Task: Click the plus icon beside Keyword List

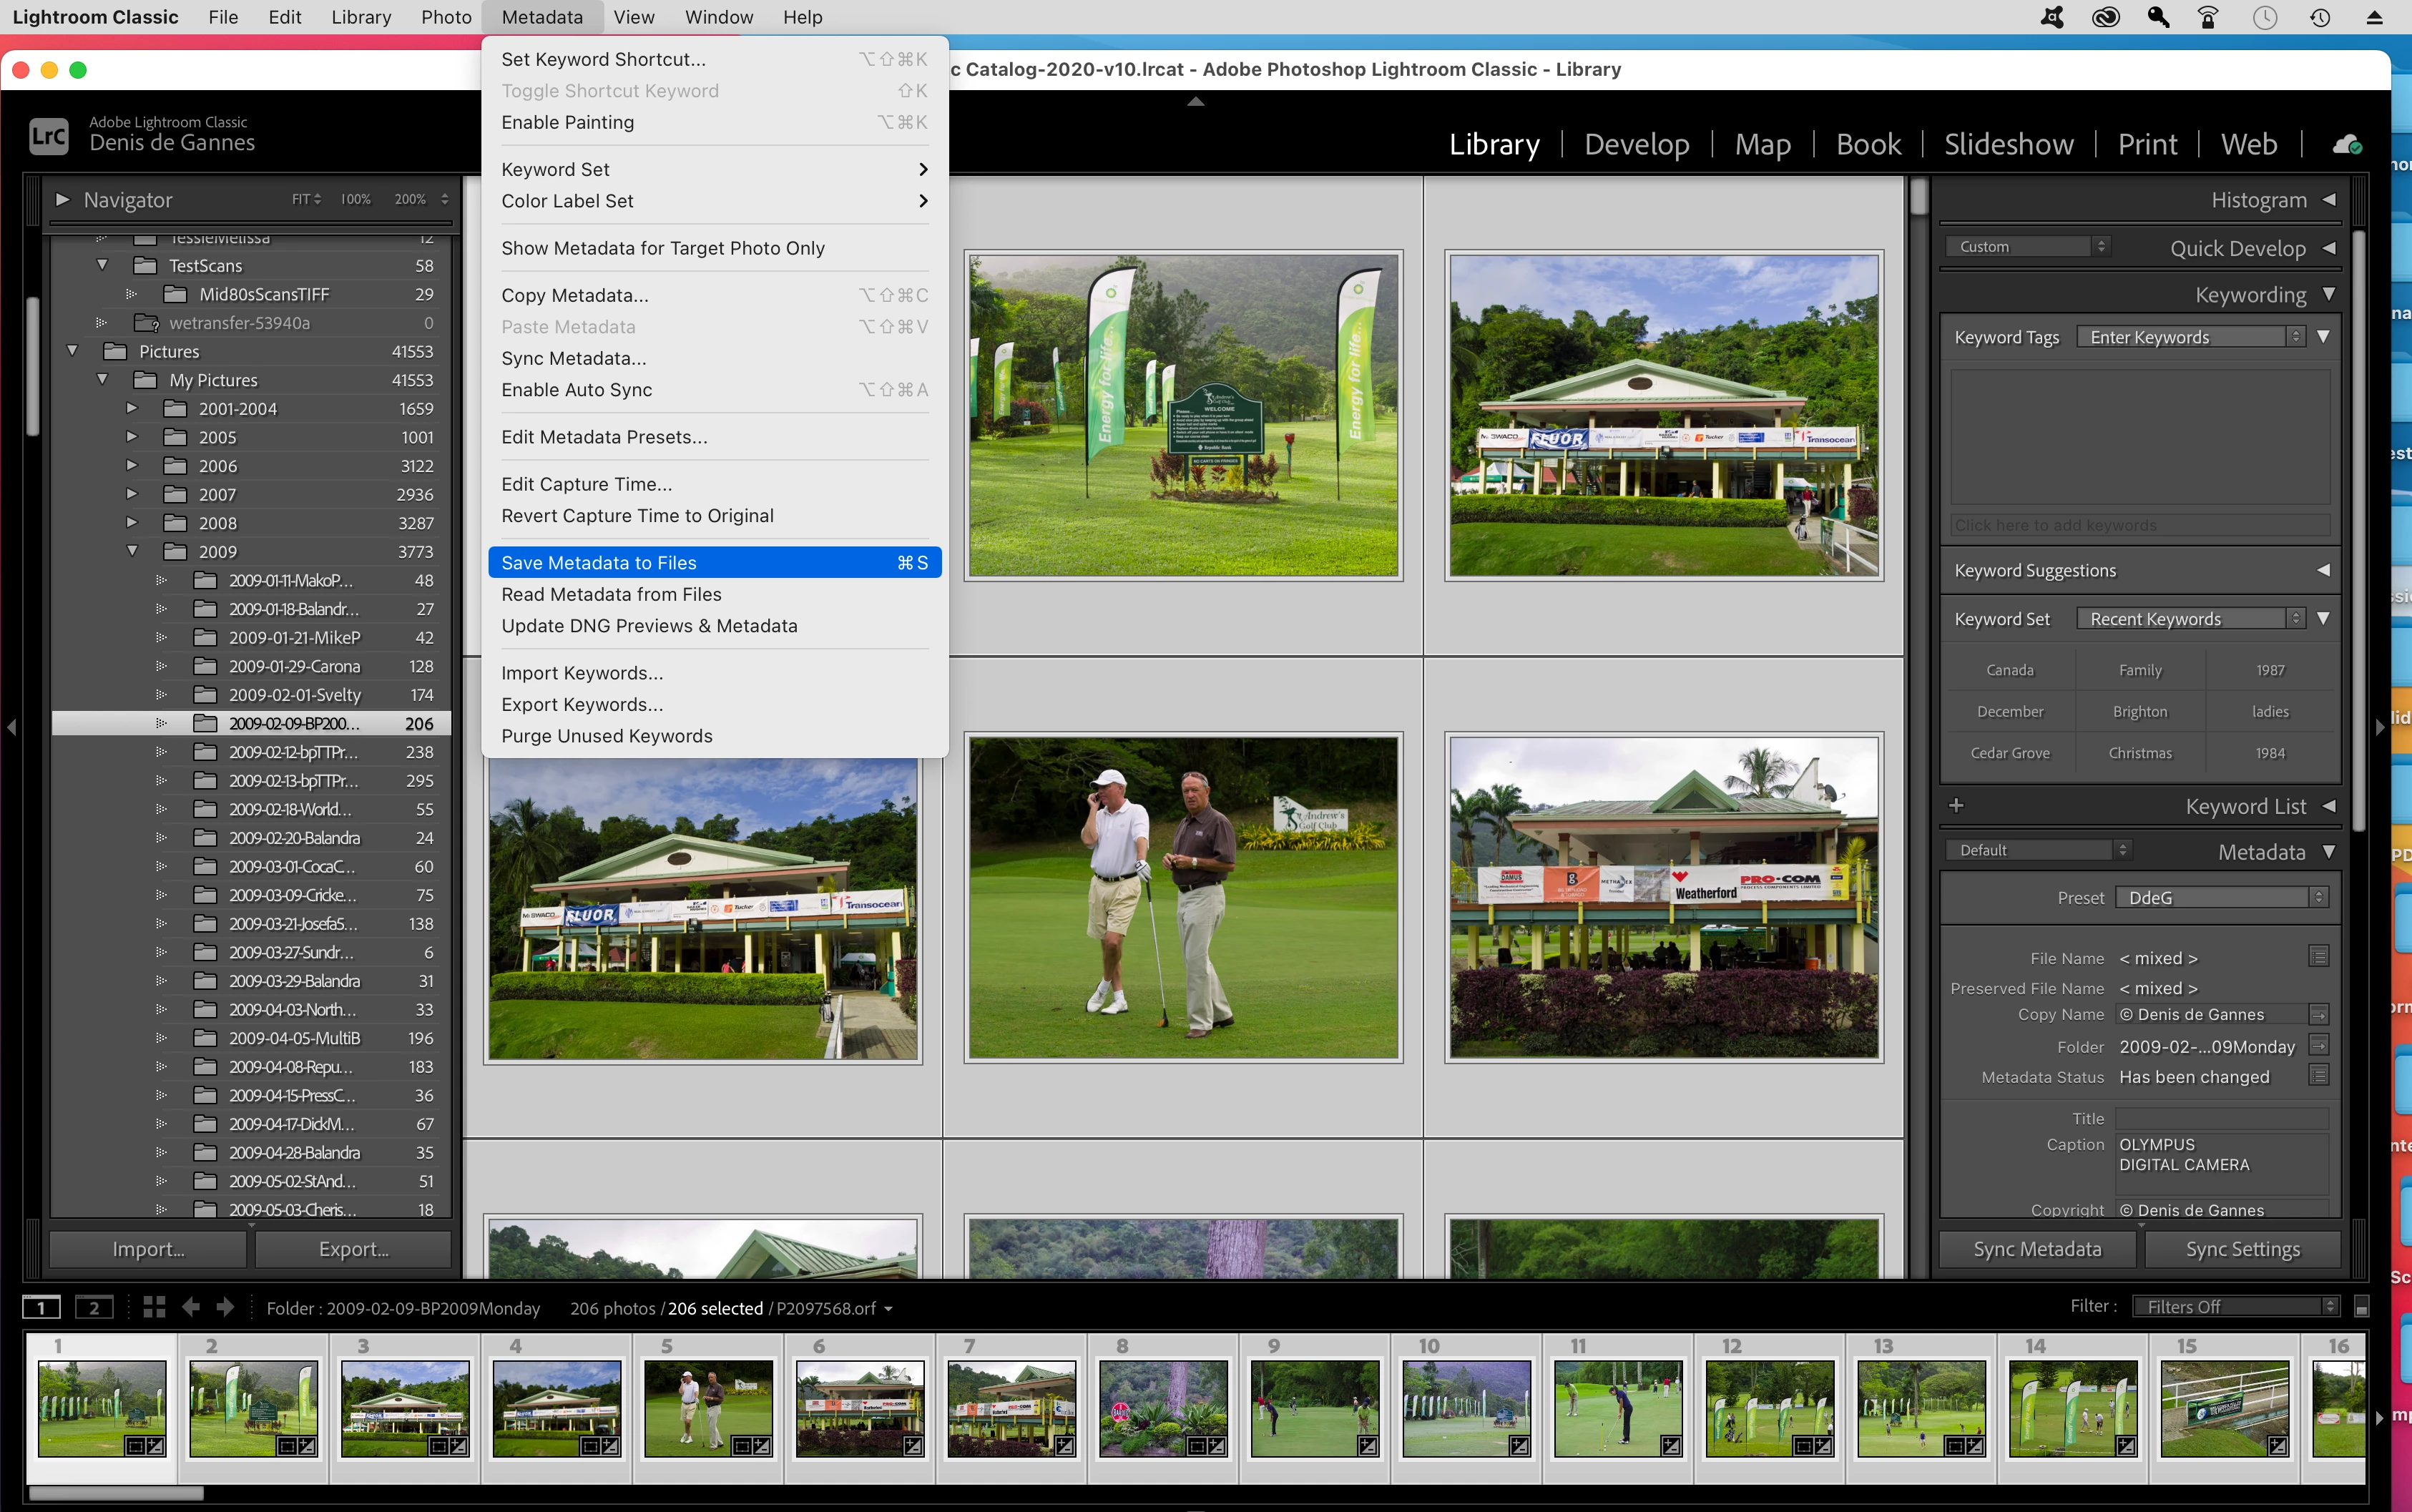Action: pyautogui.click(x=1956, y=805)
